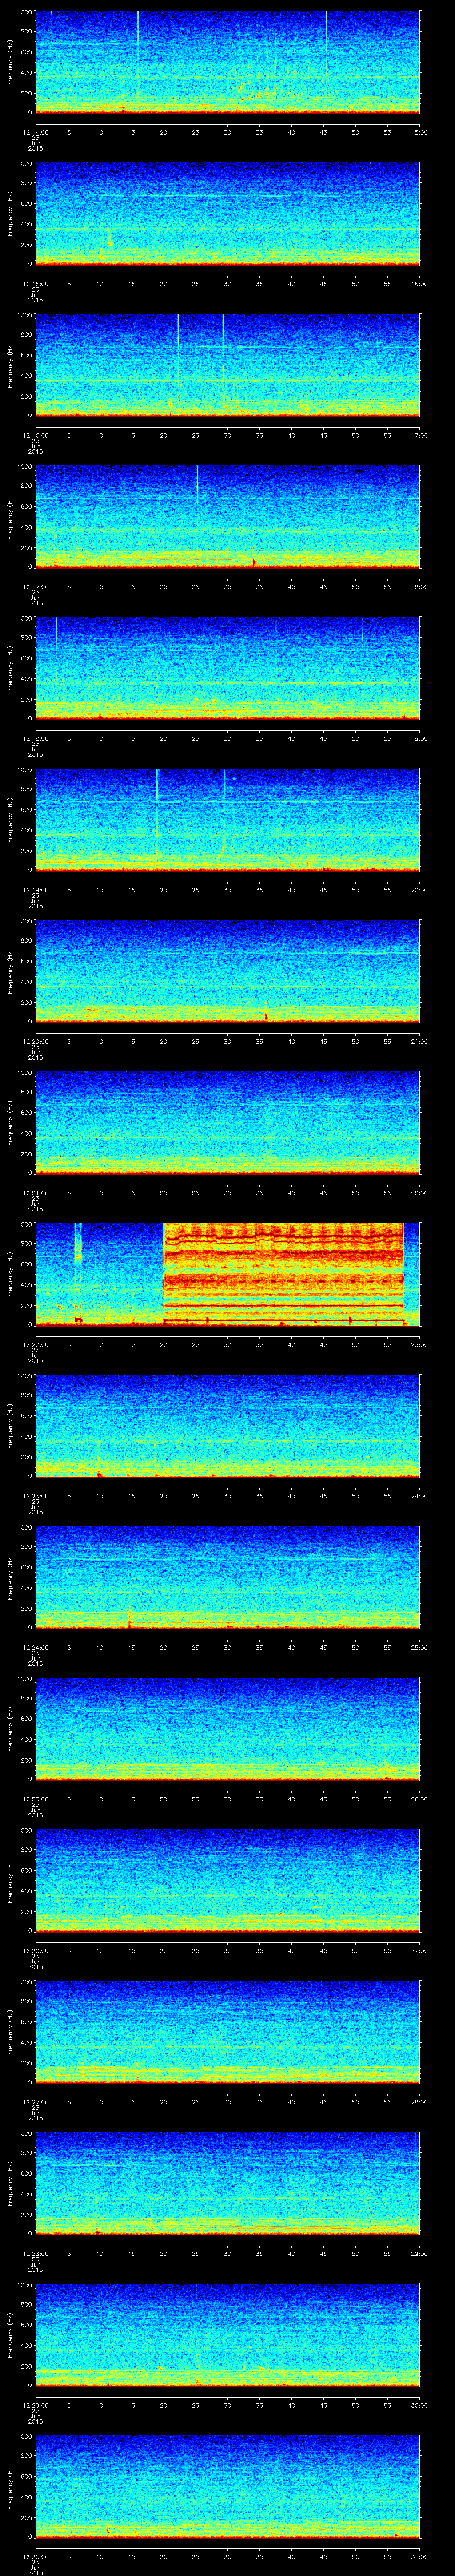This screenshot has width=455, height=2576.
Task: Click the 12:18:00 start time label
Action: point(36,738)
